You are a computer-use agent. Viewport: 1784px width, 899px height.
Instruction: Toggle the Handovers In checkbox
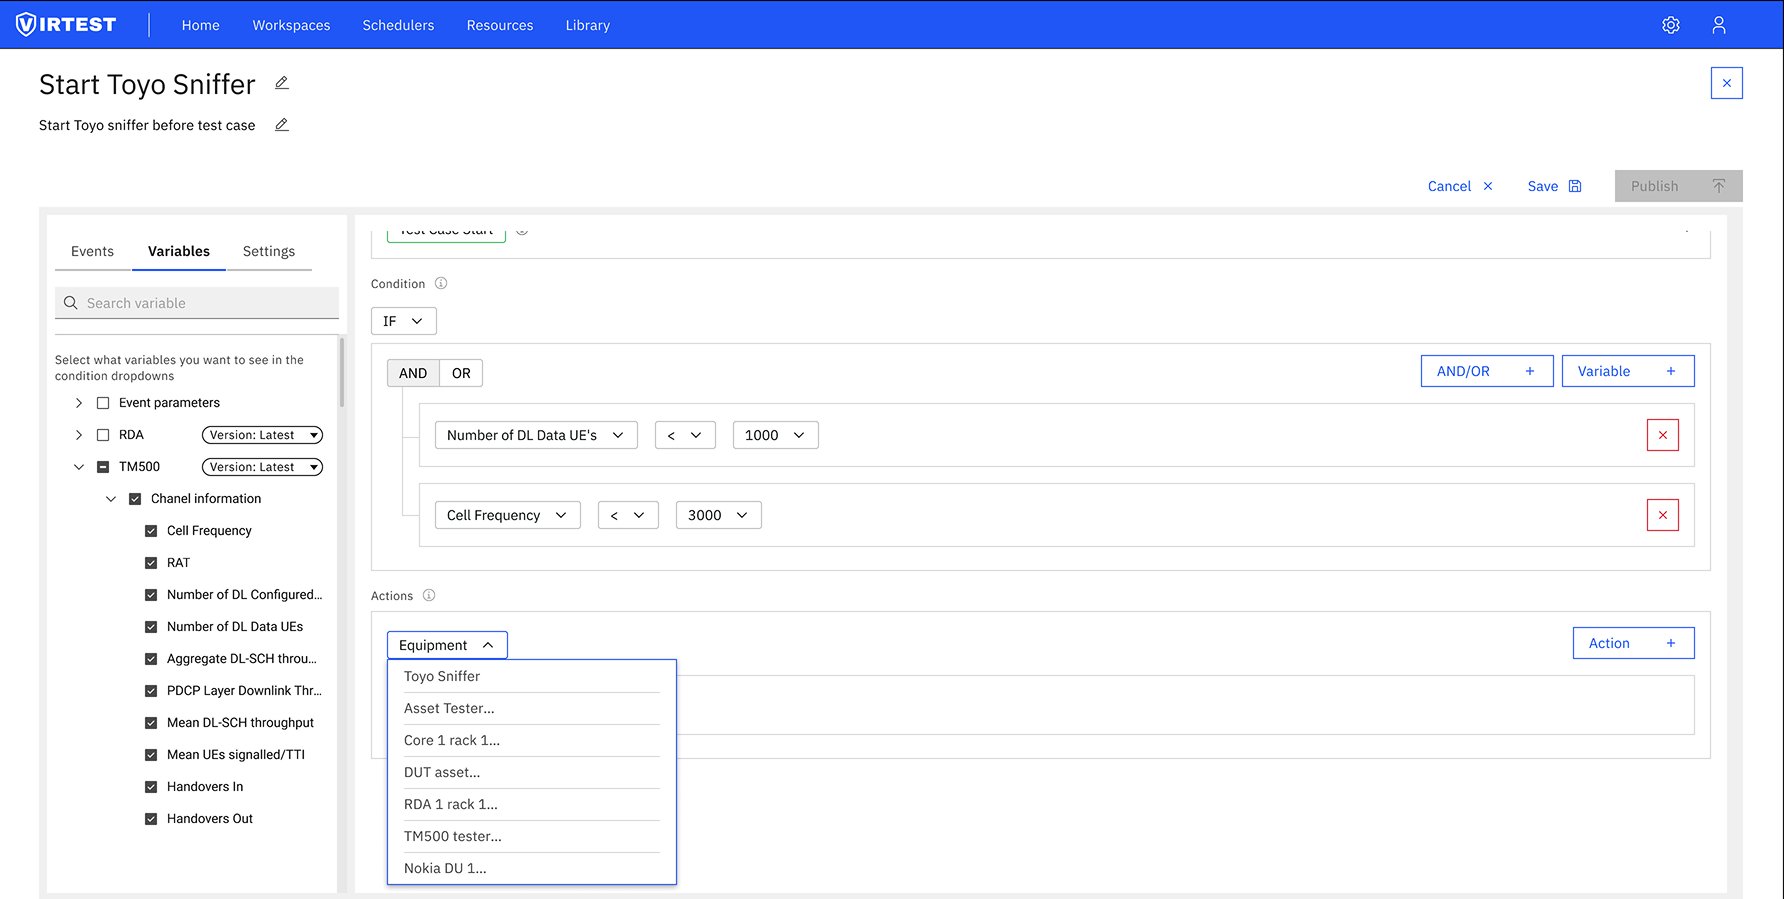pyautogui.click(x=151, y=787)
